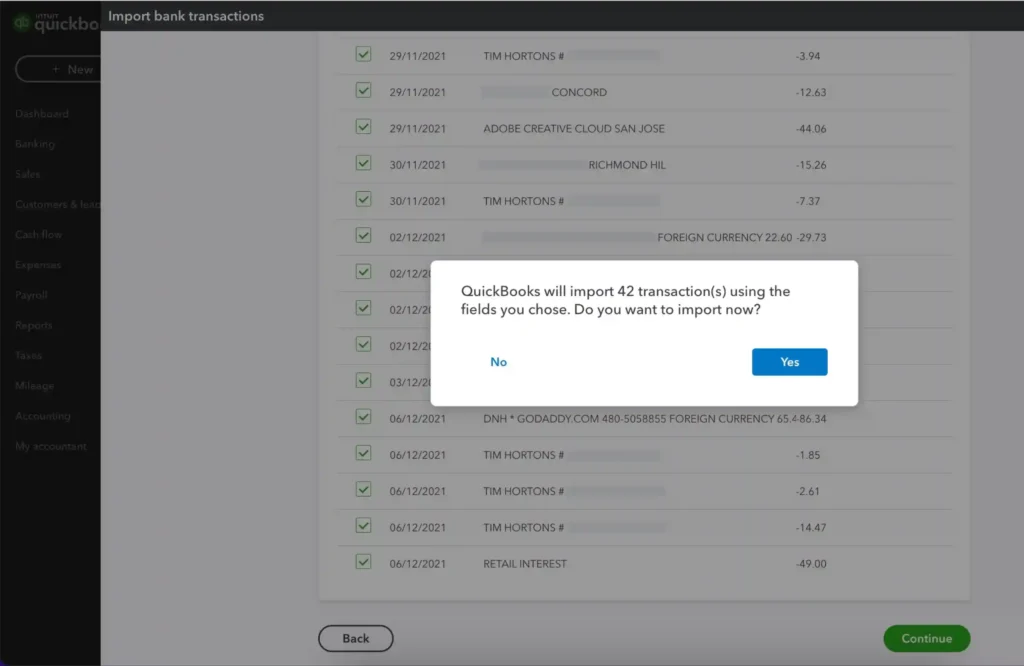Image resolution: width=1024 pixels, height=666 pixels.
Task: Uncheck the TIM HORTONS -3.94 transaction
Action: click(x=364, y=54)
